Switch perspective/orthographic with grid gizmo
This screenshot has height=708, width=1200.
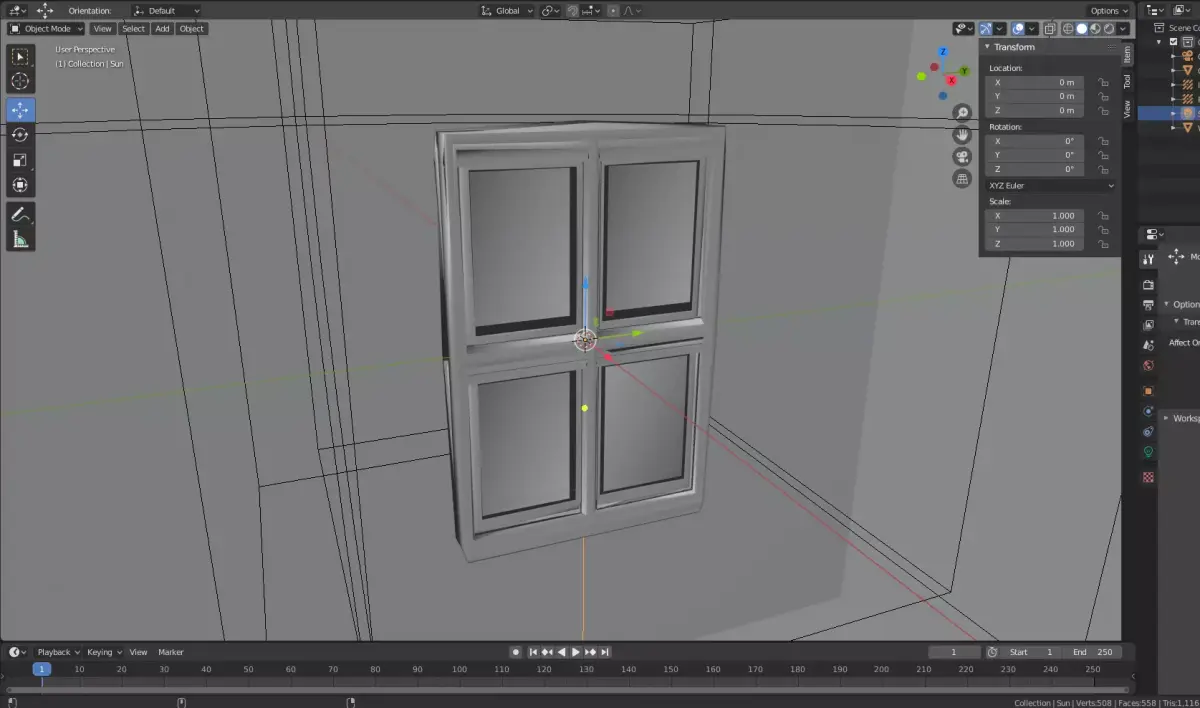point(962,179)
